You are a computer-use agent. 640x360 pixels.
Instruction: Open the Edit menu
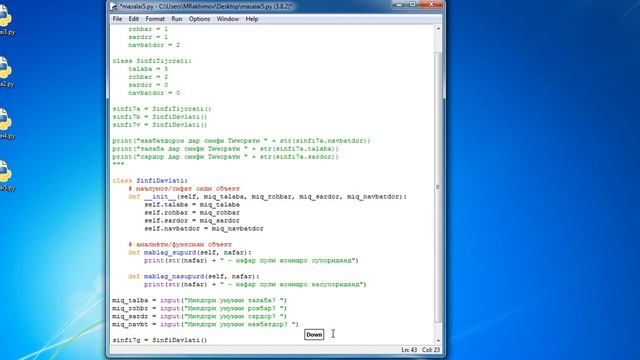click(x=133, y=19)
